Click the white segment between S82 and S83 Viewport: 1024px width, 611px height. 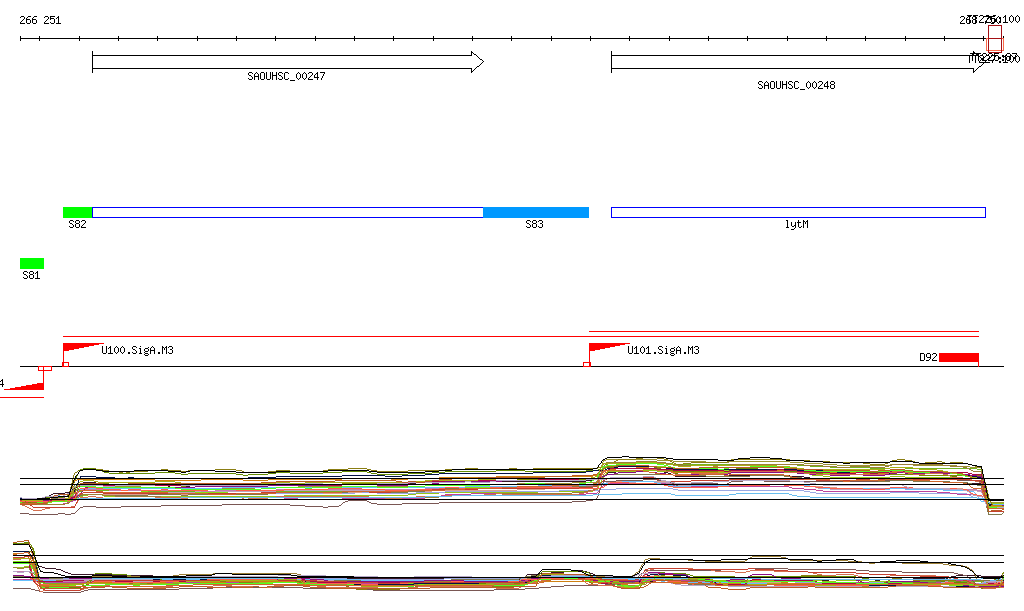click(x=287, y=212)
